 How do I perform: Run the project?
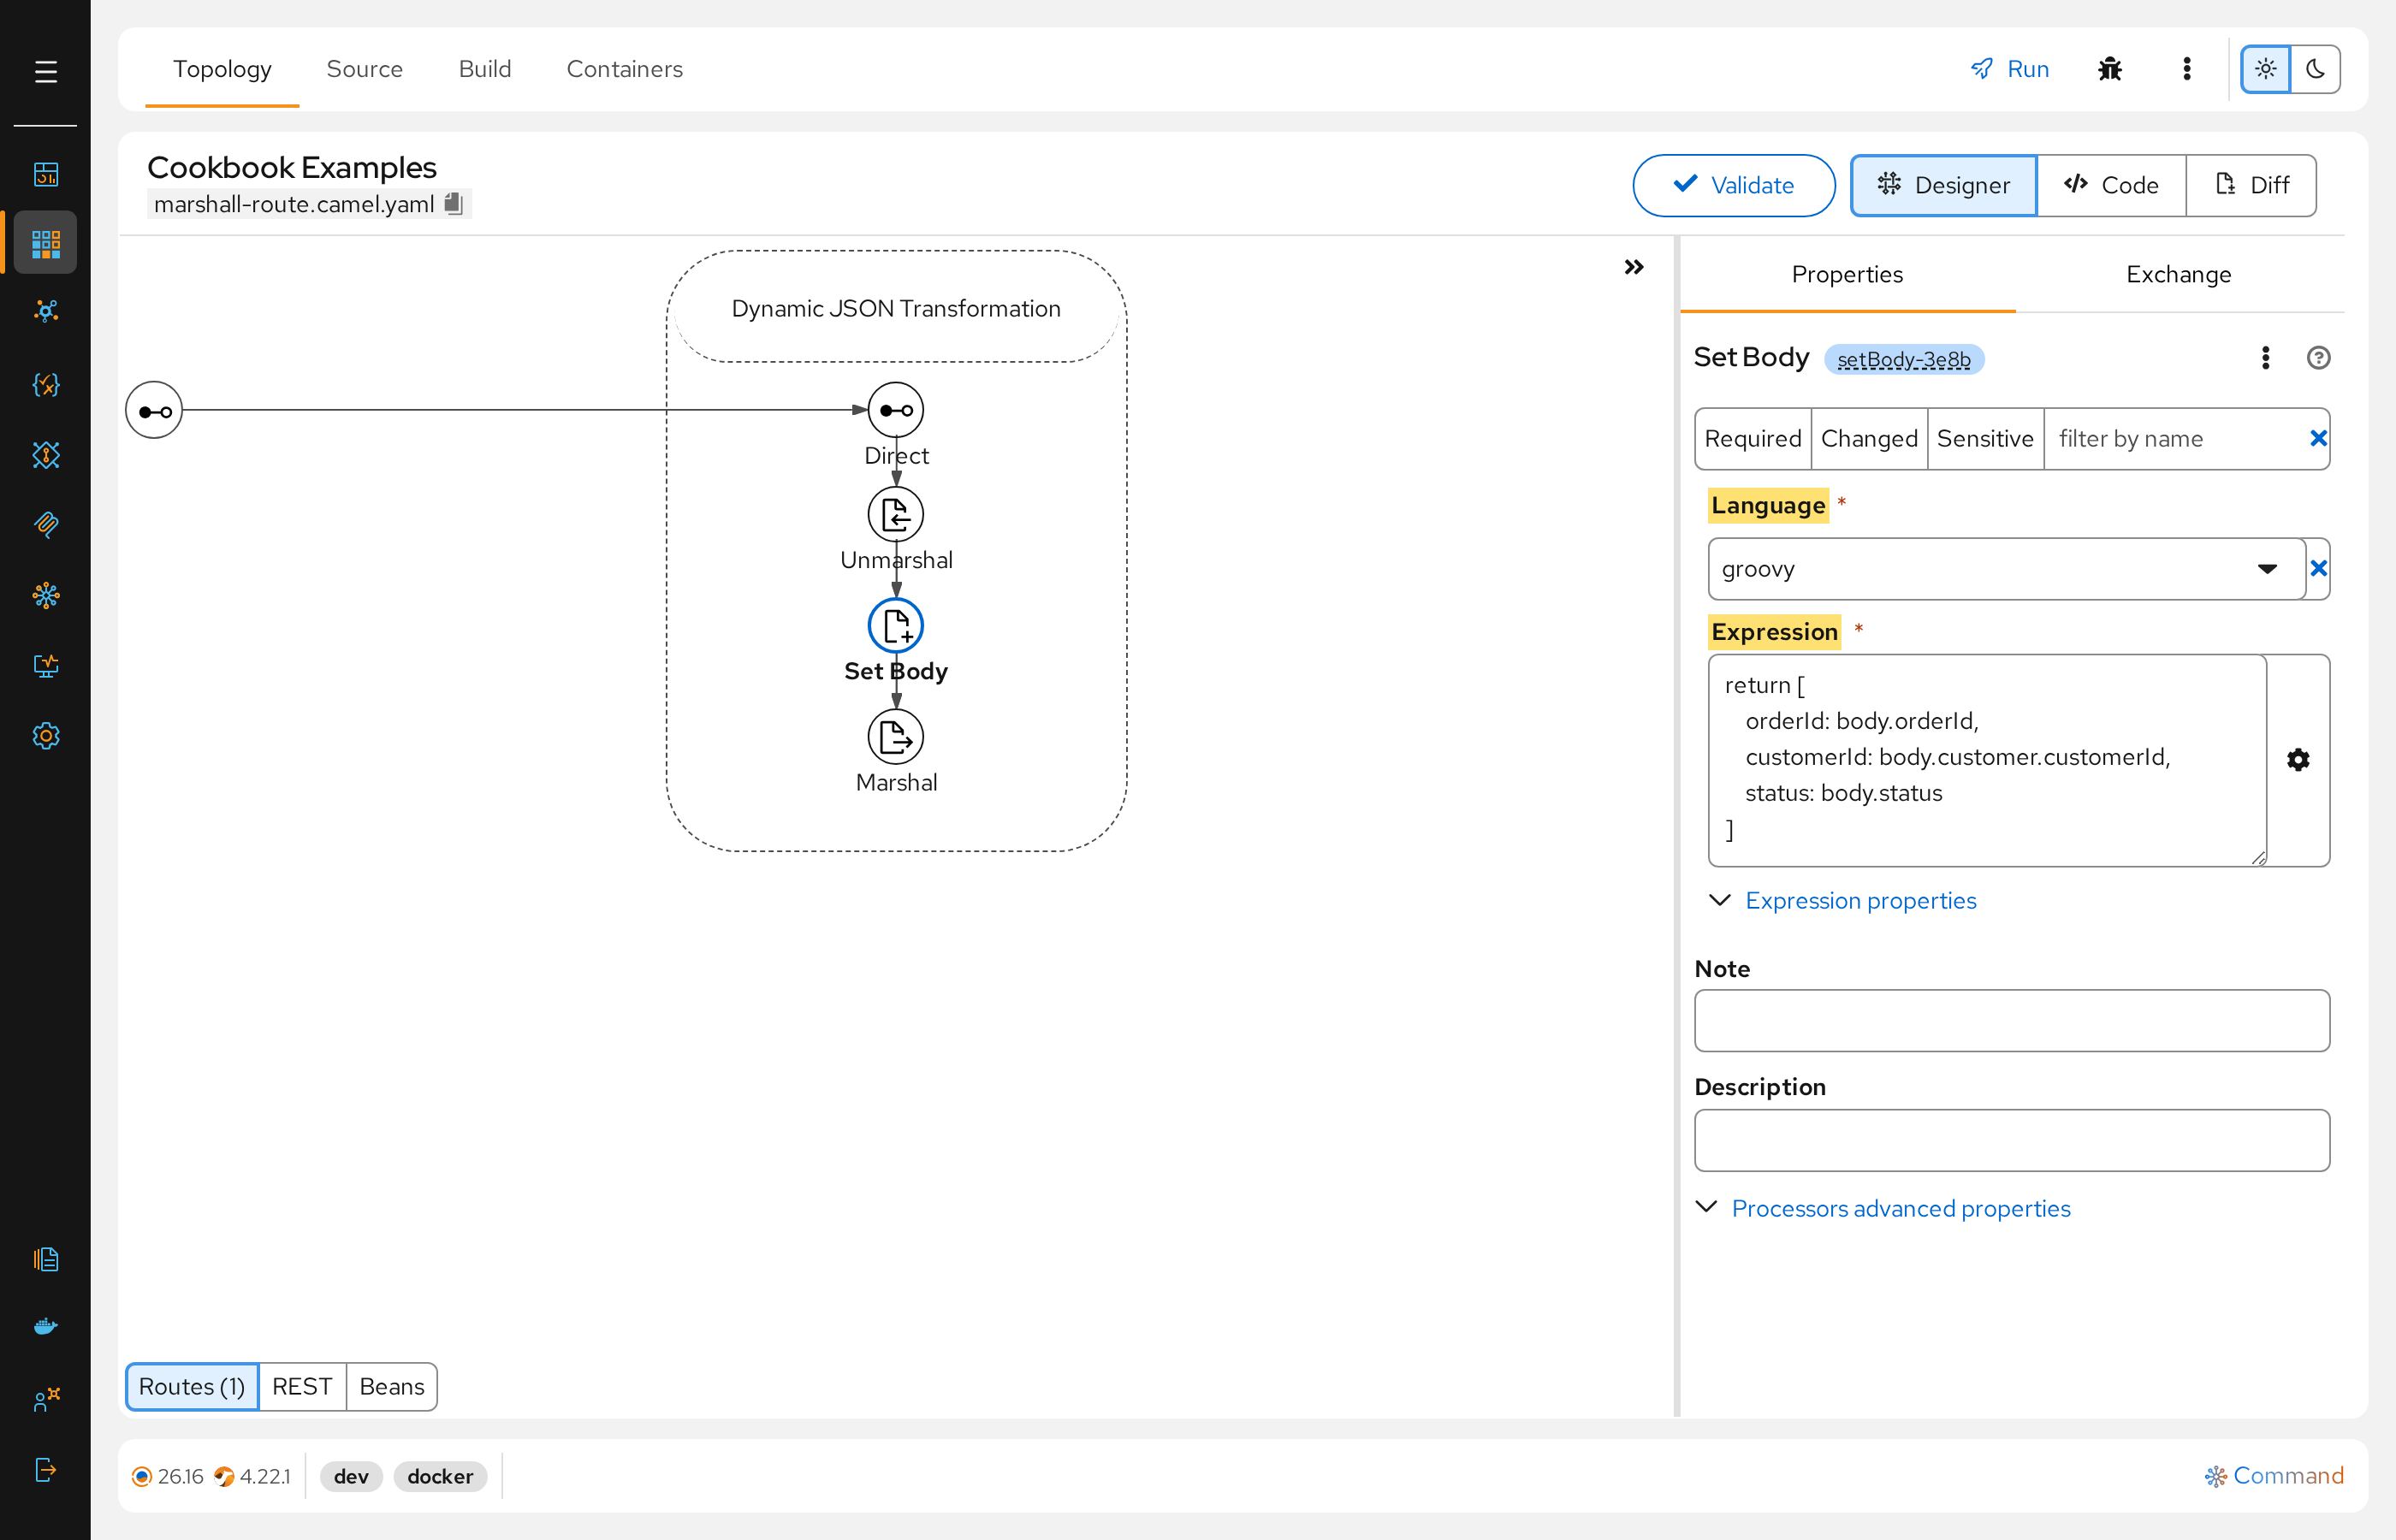pos(2008,69)
